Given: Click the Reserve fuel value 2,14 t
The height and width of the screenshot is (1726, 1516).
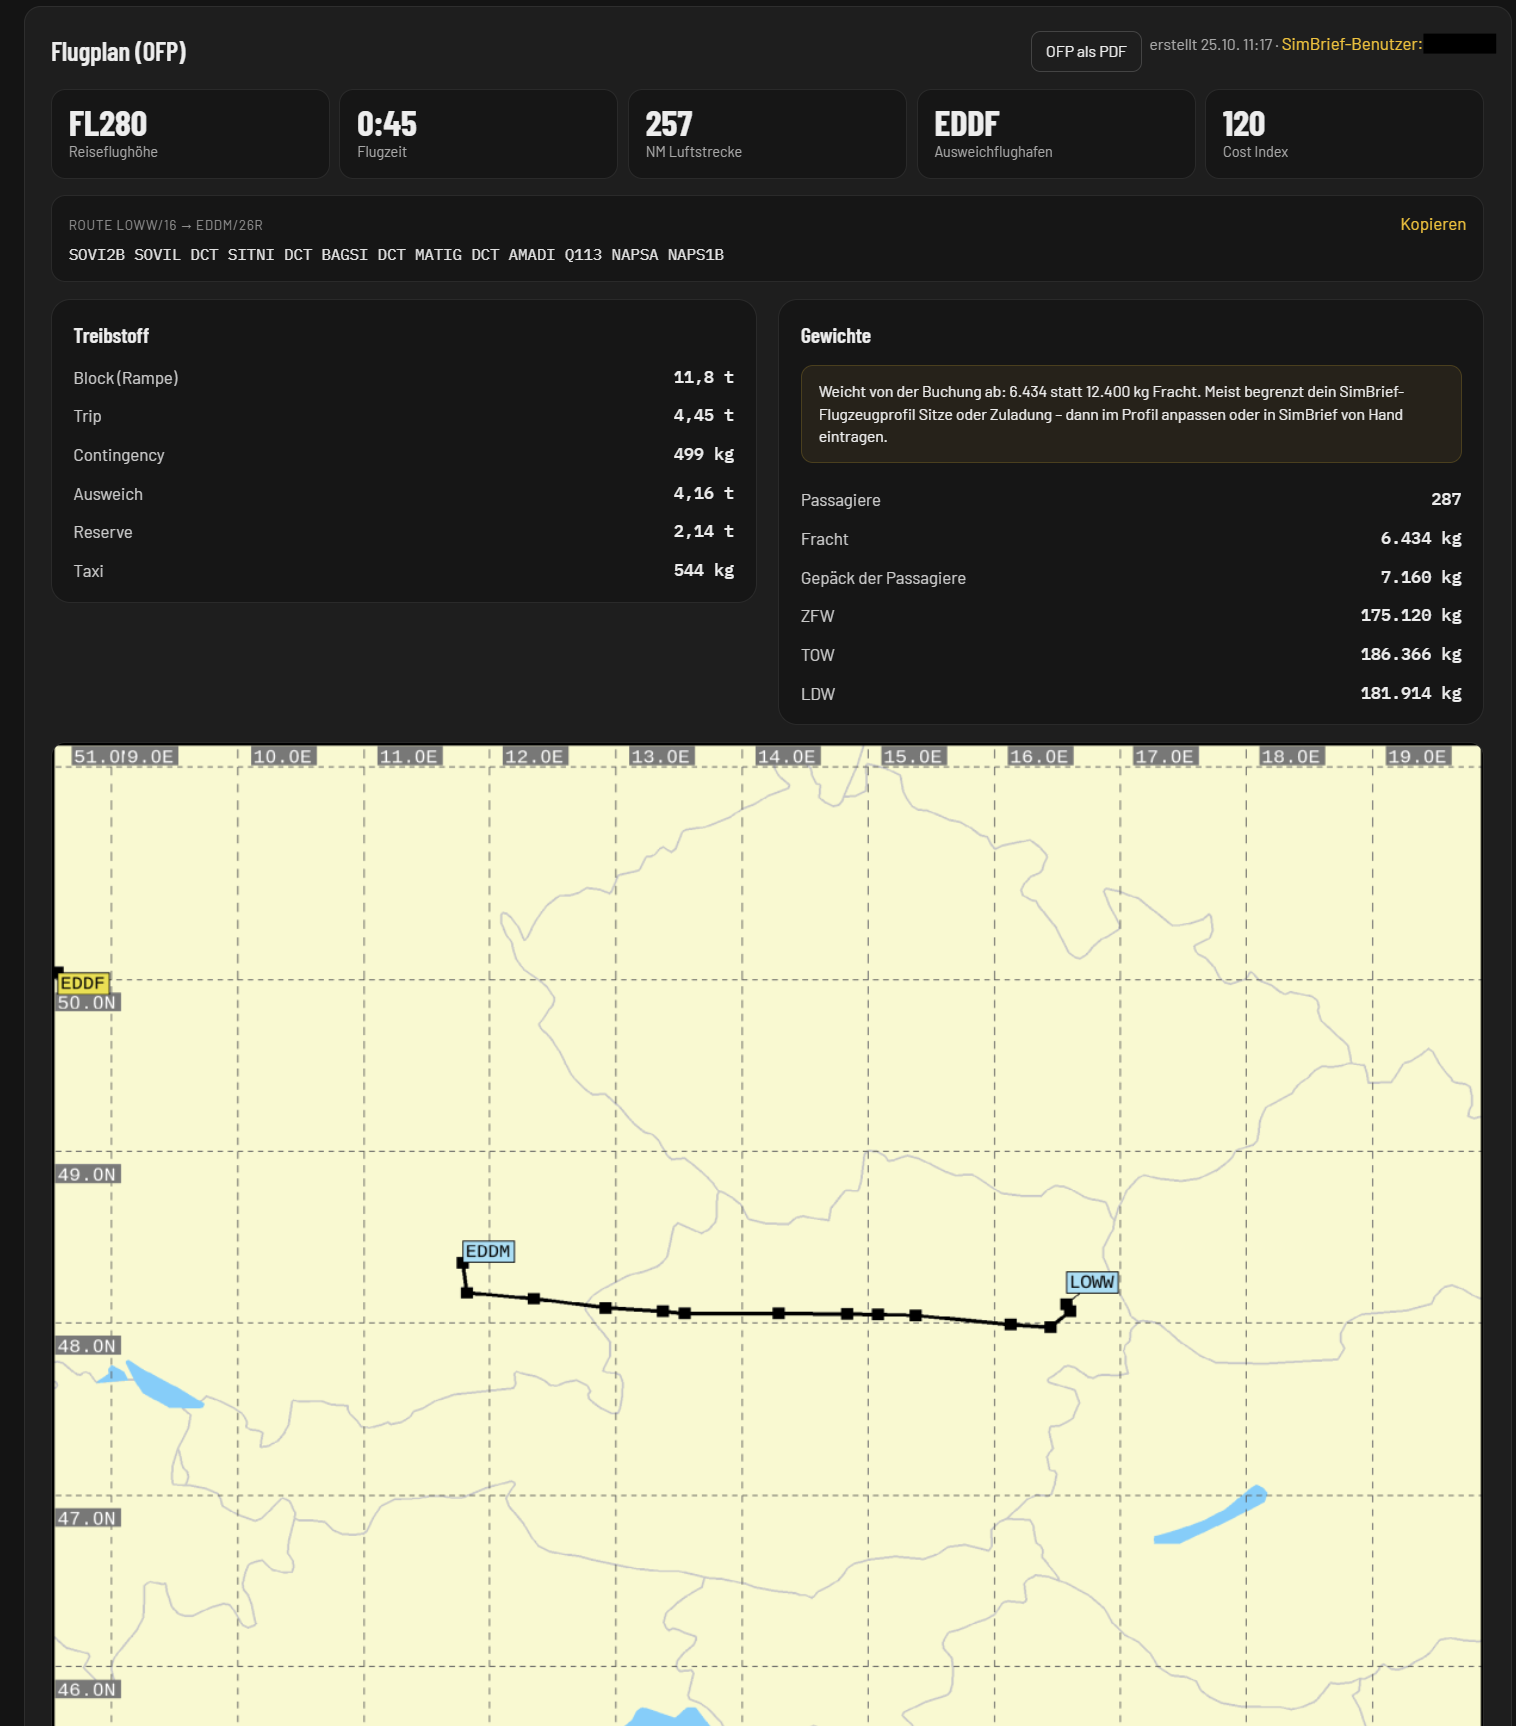Looking at the screenshot, I should [x=704, y=532].
